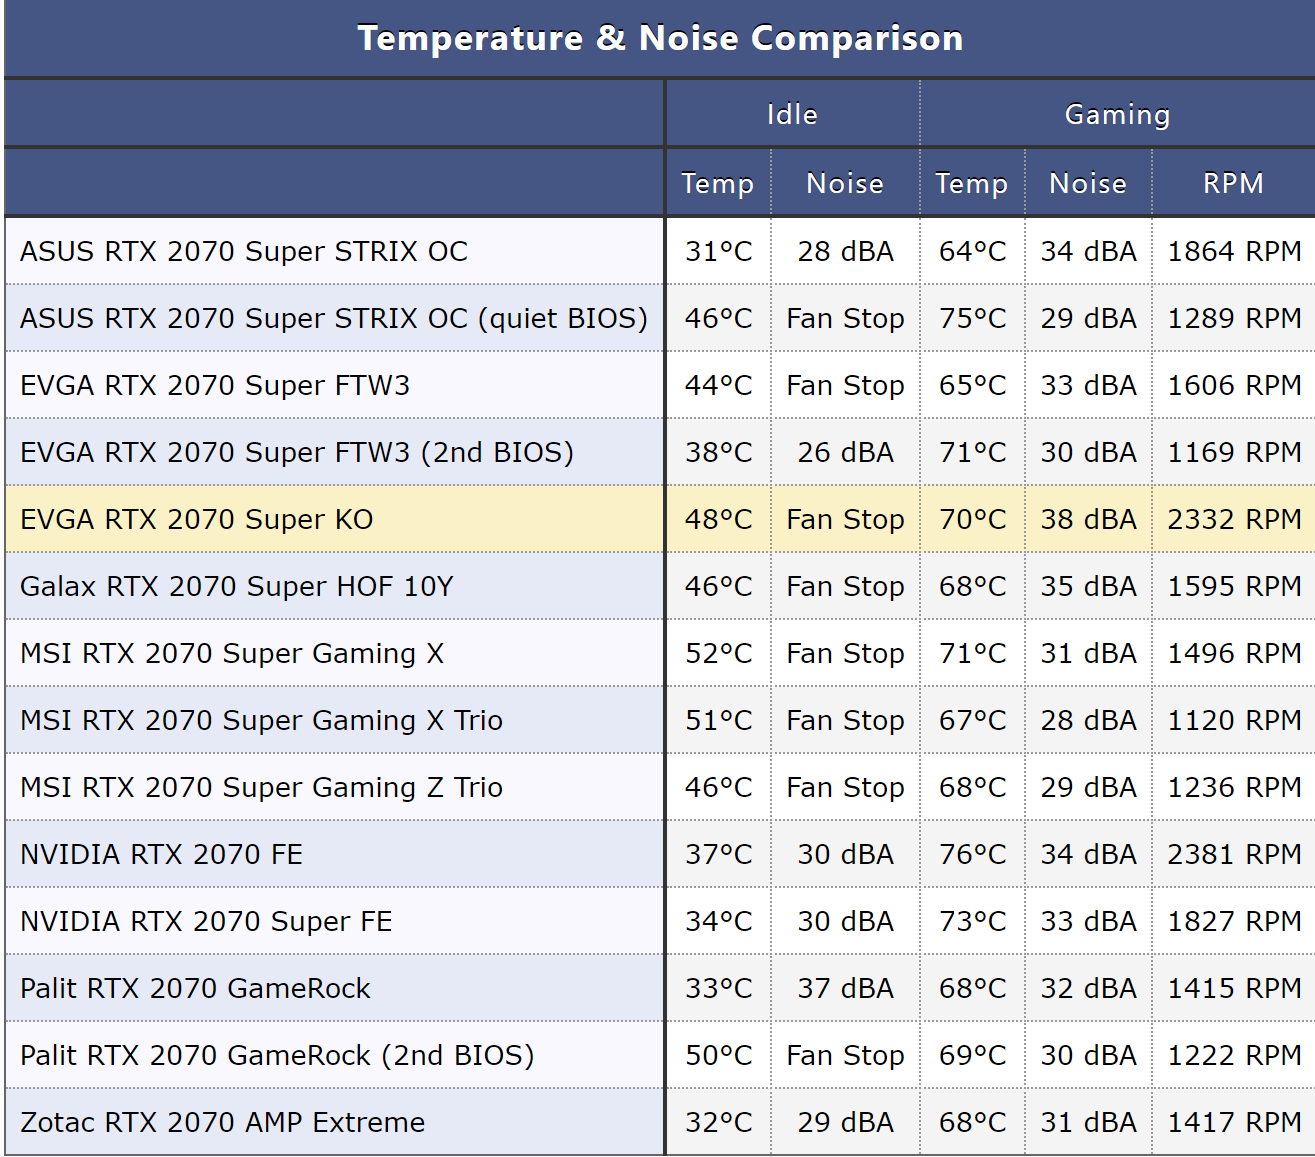
Task: Click the 51°C idle temperature value
Action: click(718, 720)
